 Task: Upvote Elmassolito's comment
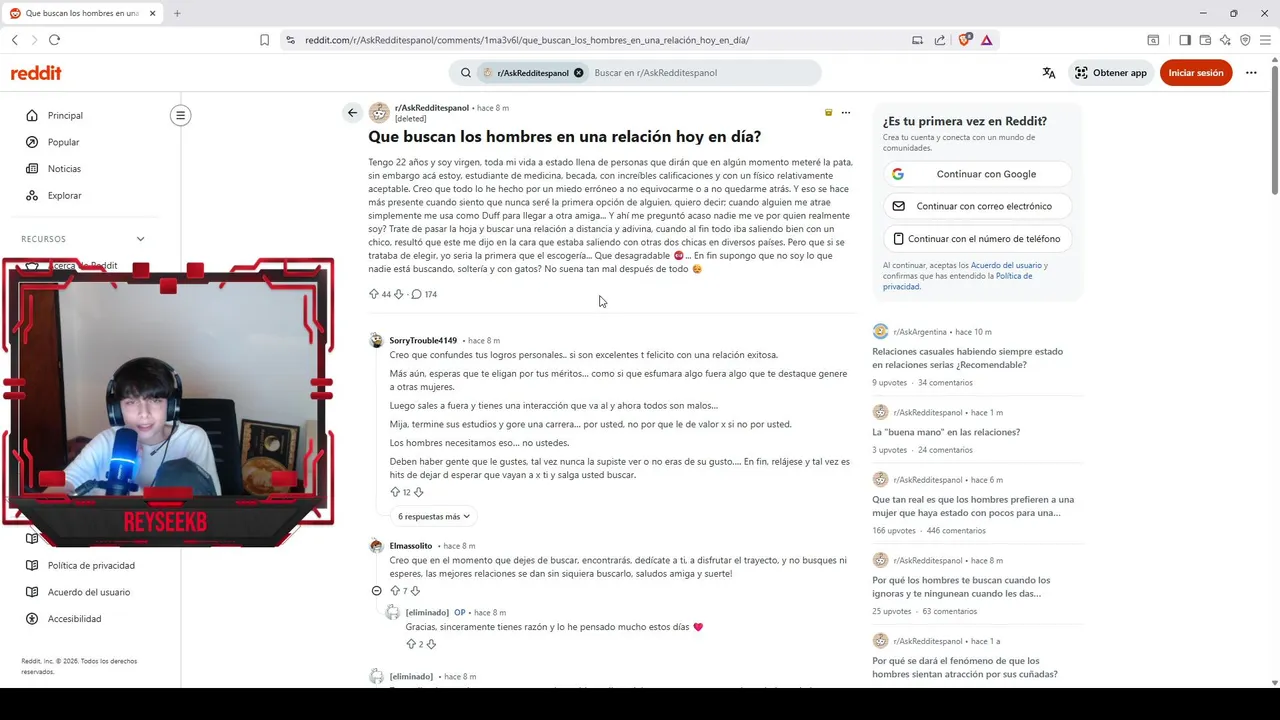(x=395, y=591)
